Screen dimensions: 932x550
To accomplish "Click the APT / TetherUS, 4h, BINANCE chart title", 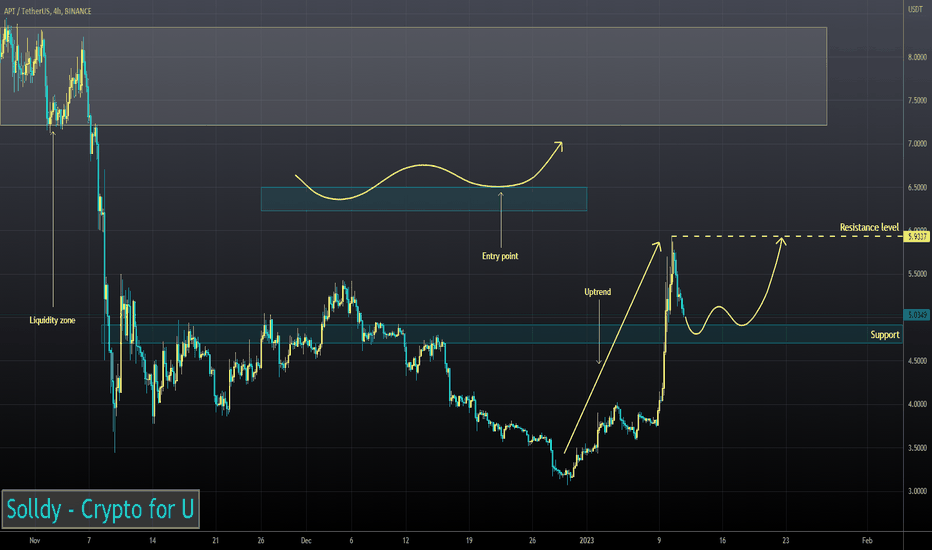I will pyautogui.click(x=48, y=11).
